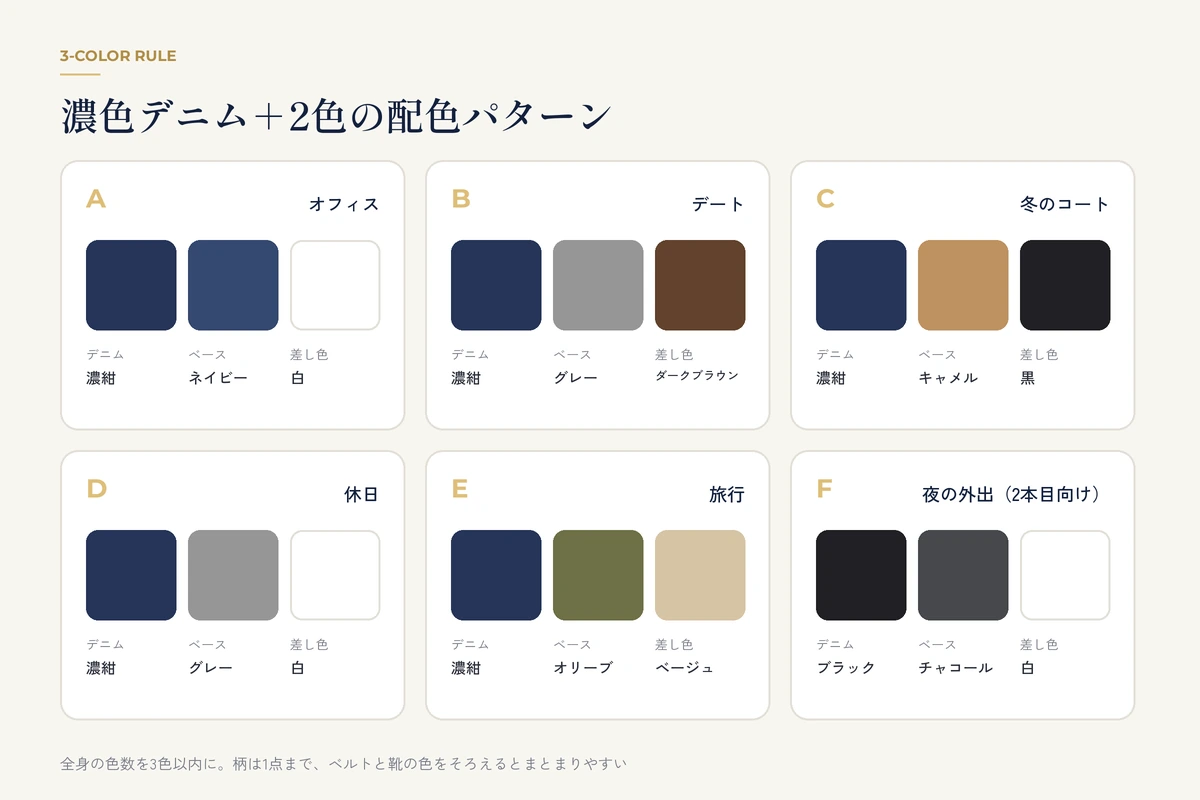Select the navy base swatch in card A
The image size is (1200, 800).
click(x=233, y=285)
